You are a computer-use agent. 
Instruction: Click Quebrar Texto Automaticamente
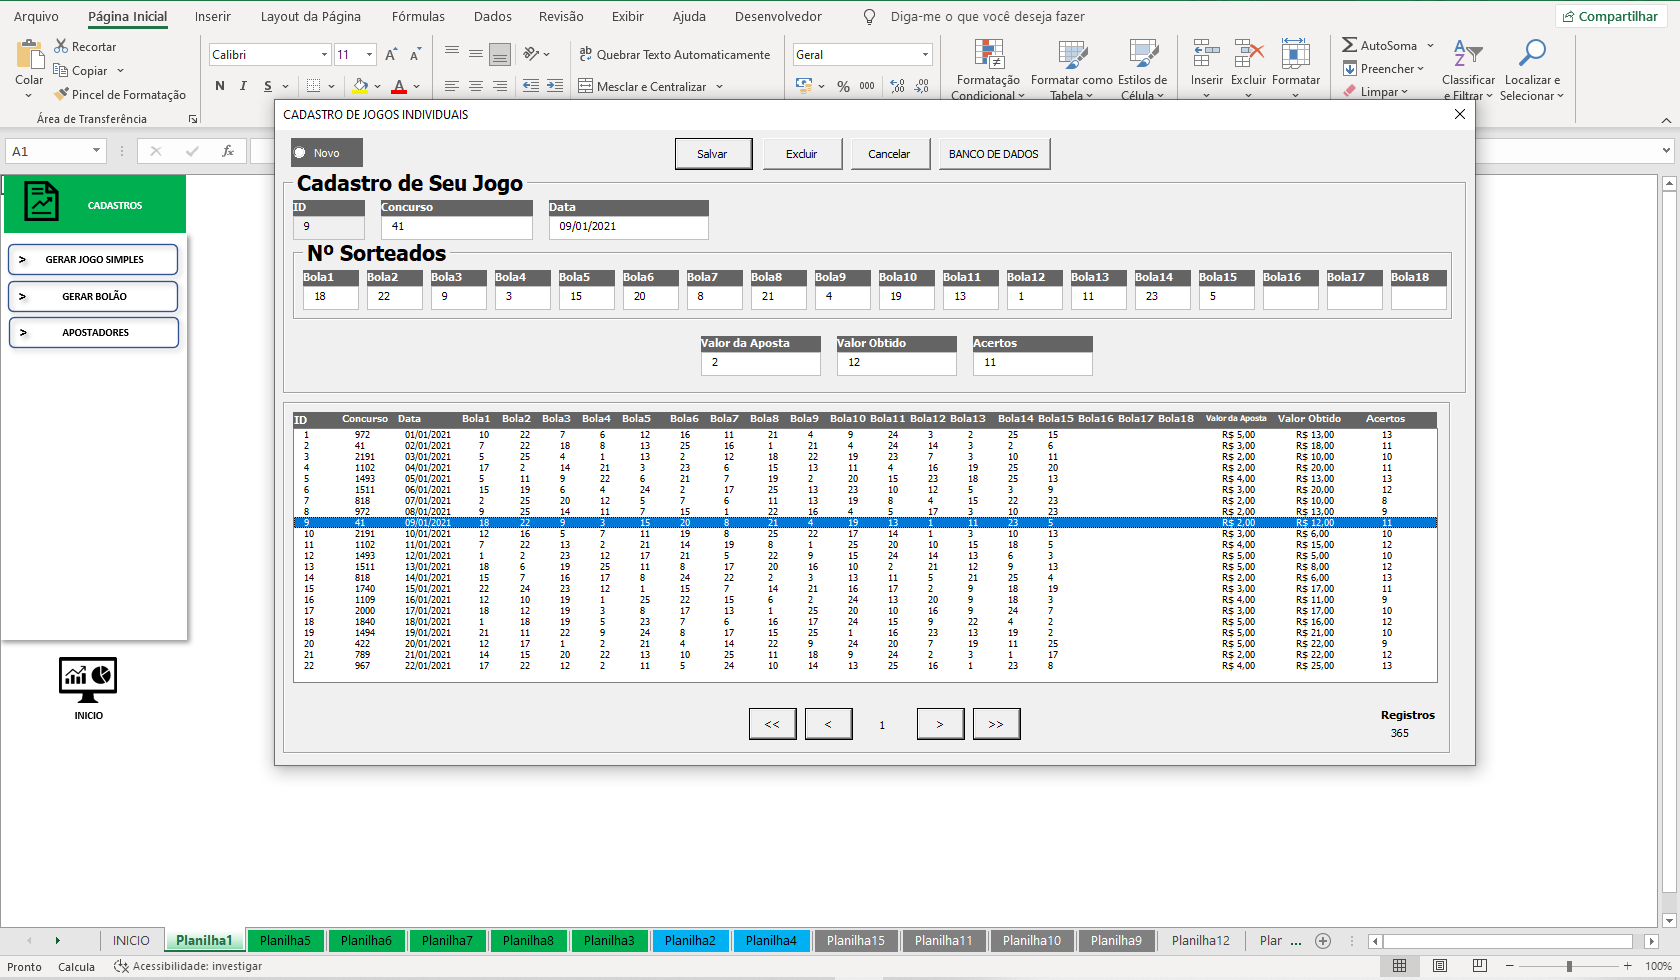pyautogui.click(x=675, y=54)
